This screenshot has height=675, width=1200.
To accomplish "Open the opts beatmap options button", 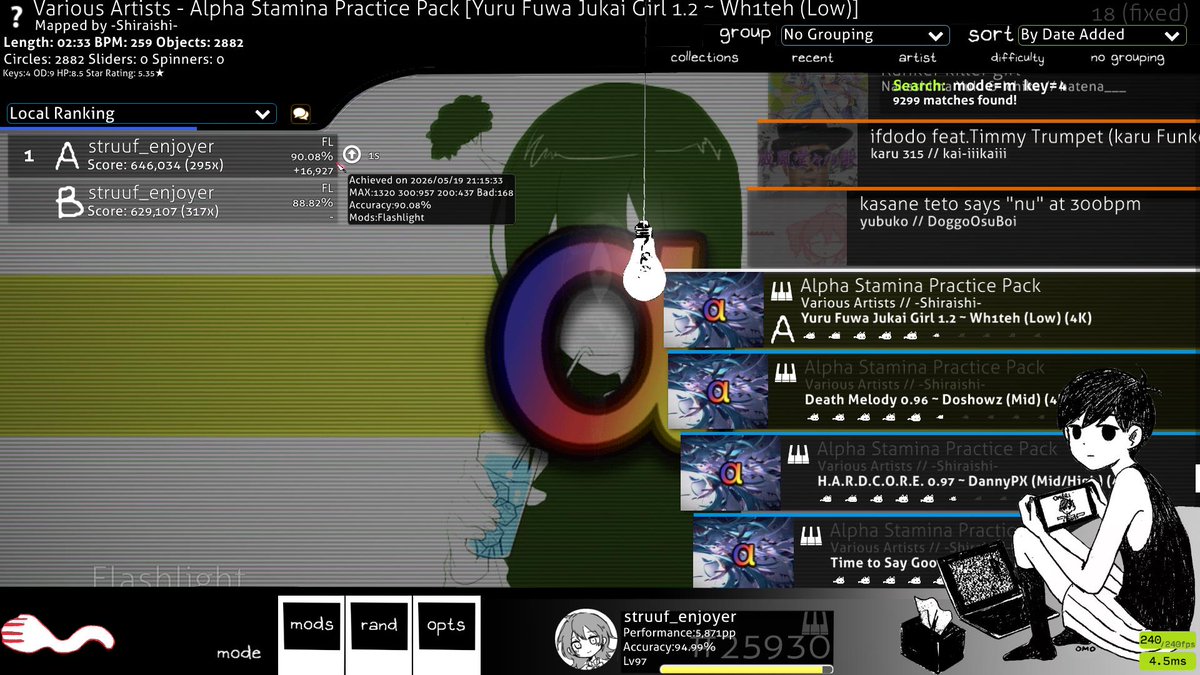I will click(446, 635).
